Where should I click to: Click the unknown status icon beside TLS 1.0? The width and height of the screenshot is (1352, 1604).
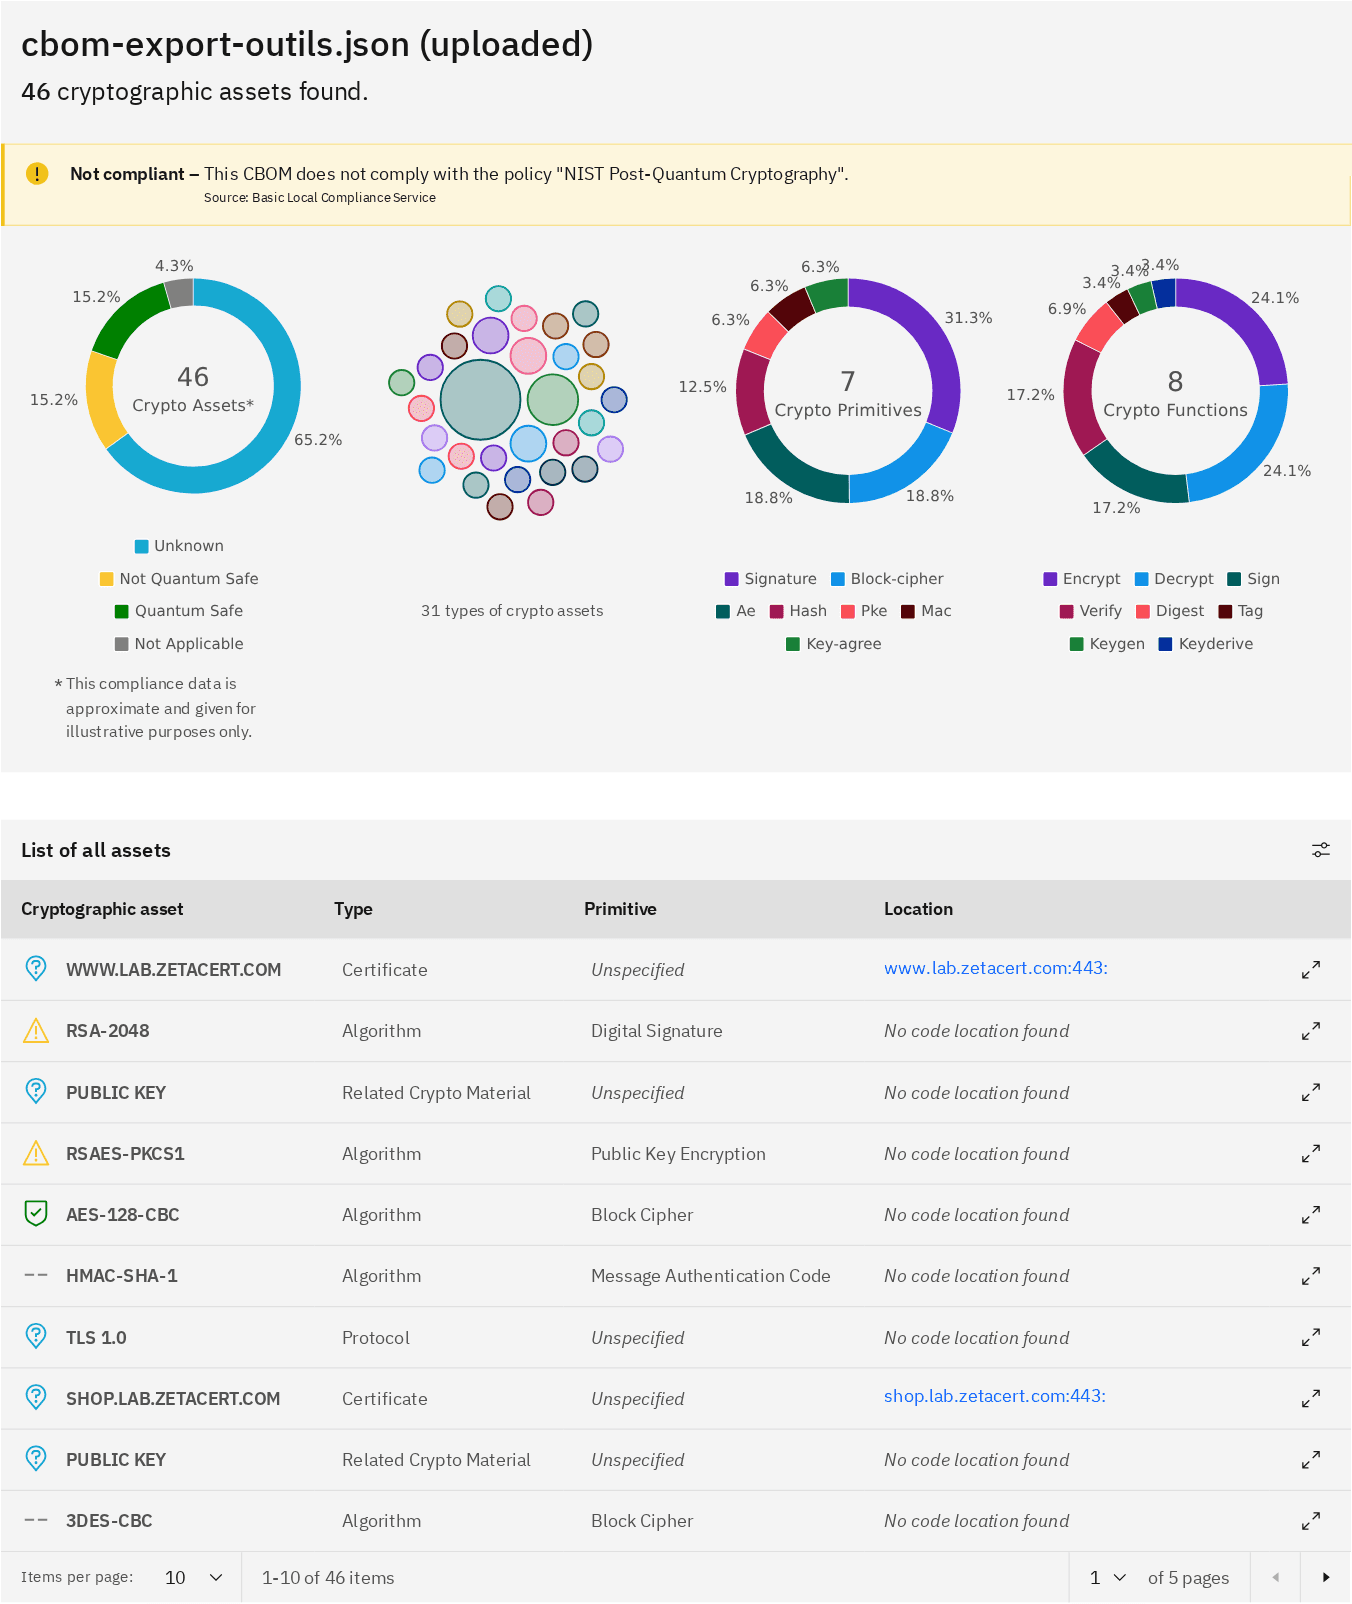(x=36, y=1336)
